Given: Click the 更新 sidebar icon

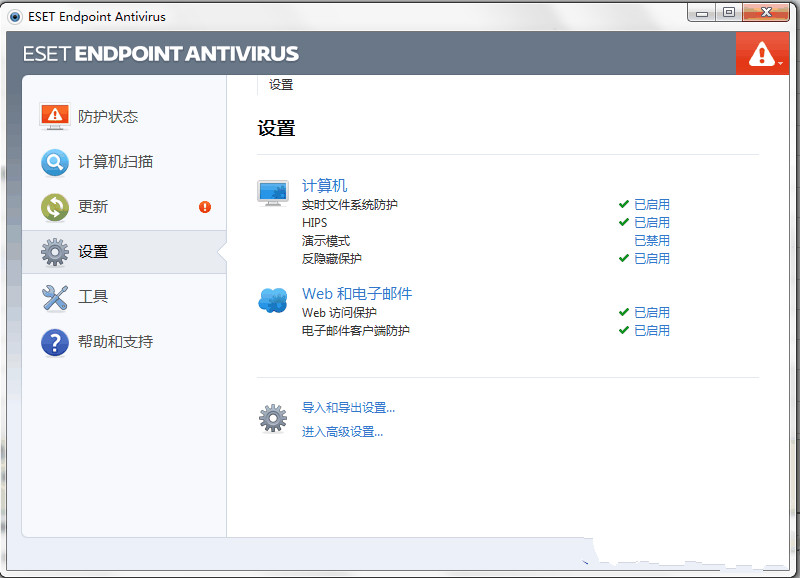Looking at the screenshot, I should [54, 206].
